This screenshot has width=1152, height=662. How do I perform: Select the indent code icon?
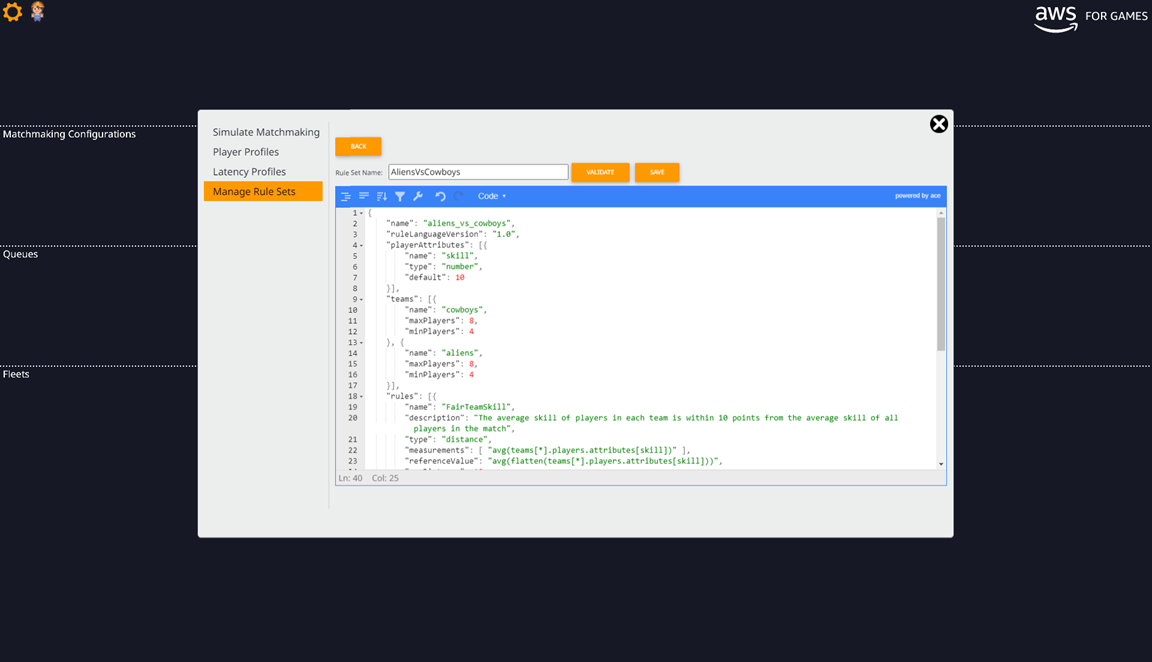tap(345, 196)
